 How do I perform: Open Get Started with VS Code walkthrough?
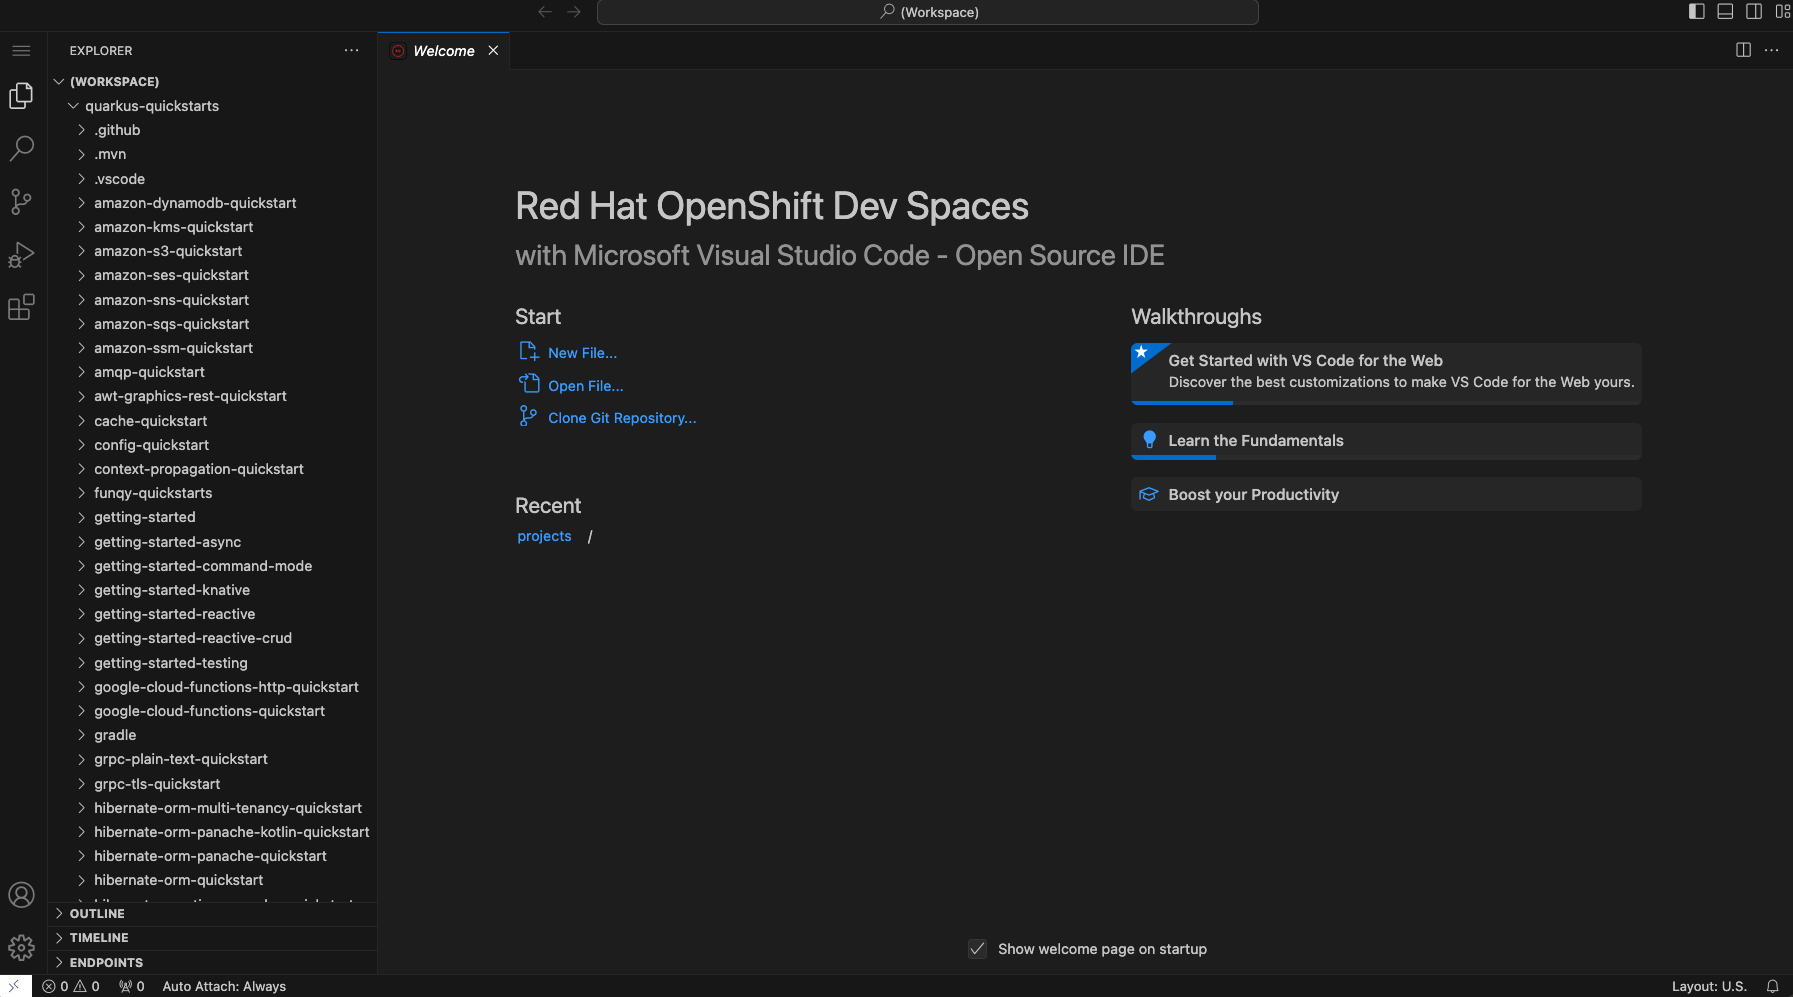1386,373
